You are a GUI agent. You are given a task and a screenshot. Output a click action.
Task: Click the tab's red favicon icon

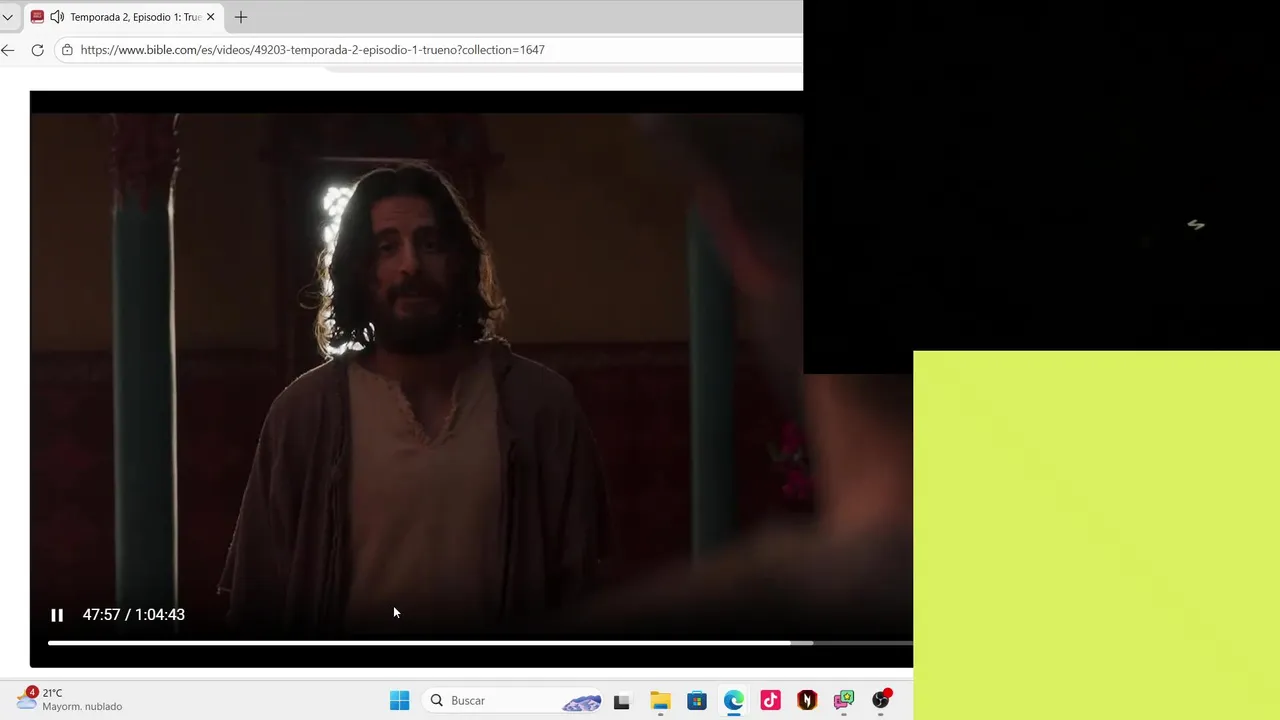[37, 17]
